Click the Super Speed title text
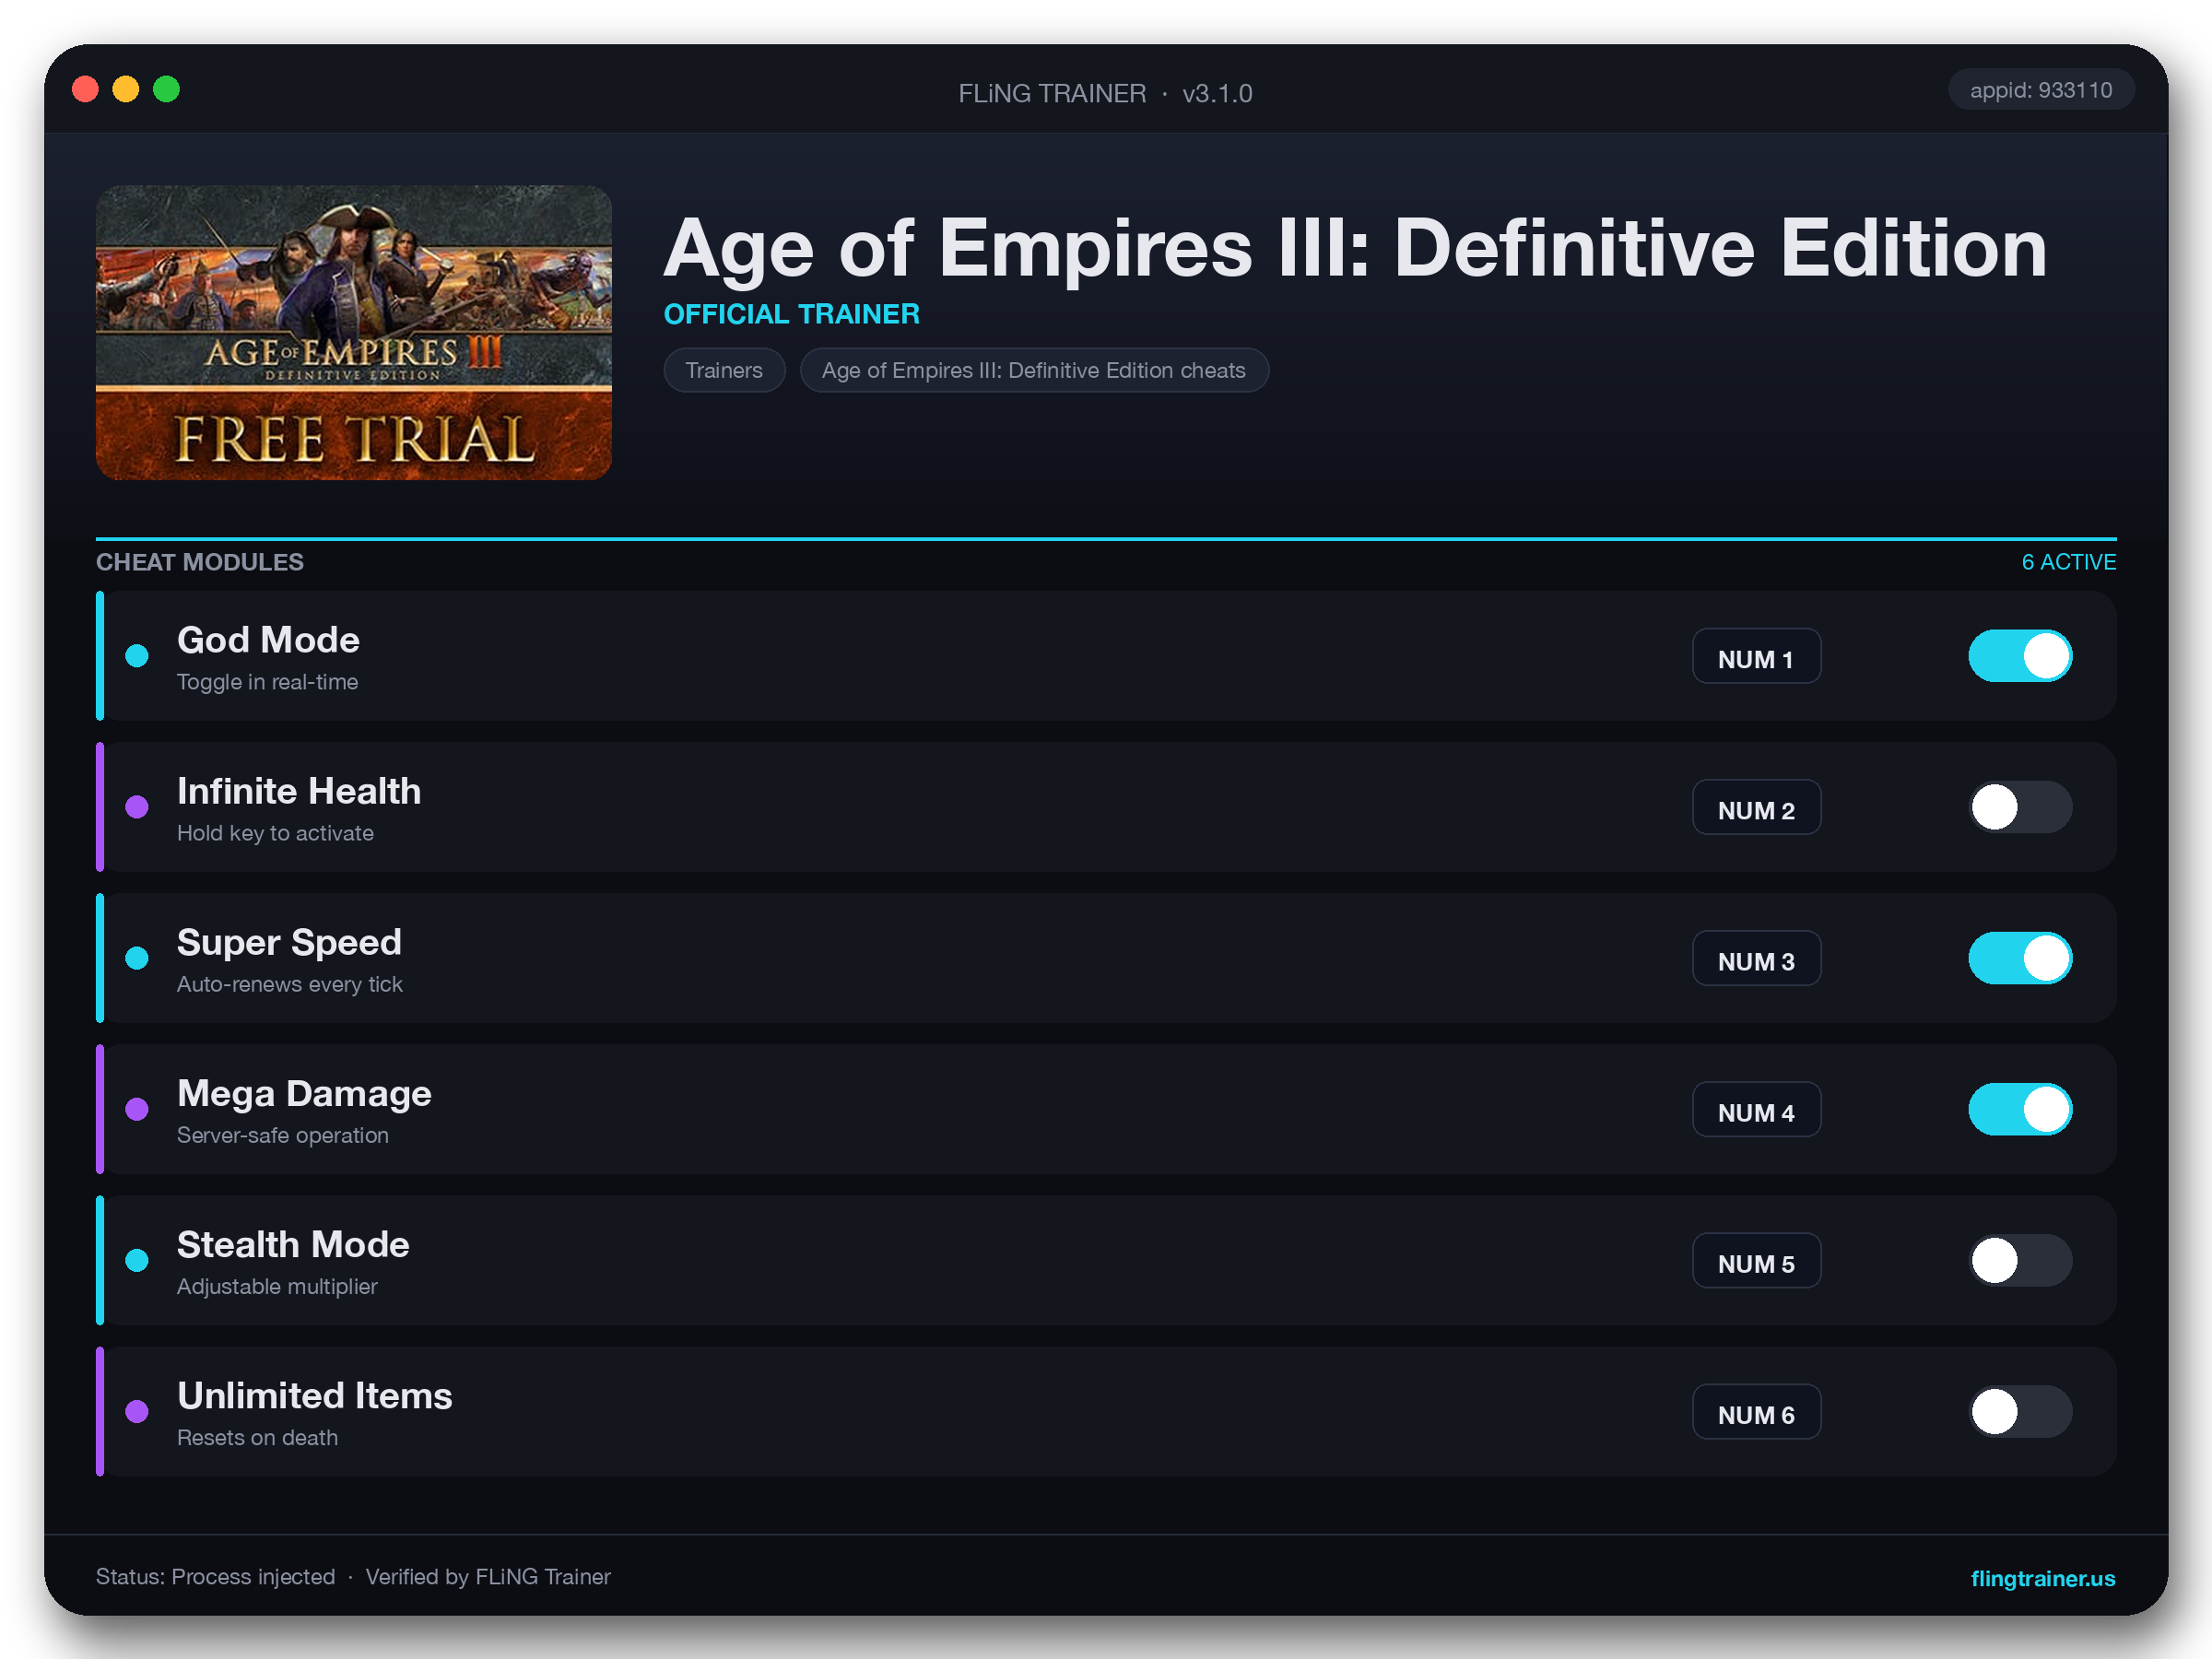Screen dimensions: 2212x1659 289,942
